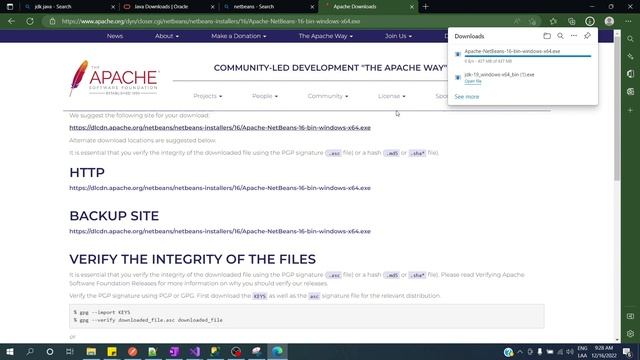Viewport: 640px width, 360px height.
Task: Click the Microsoft Edge taskbar icon
Action: click(277, 351)
